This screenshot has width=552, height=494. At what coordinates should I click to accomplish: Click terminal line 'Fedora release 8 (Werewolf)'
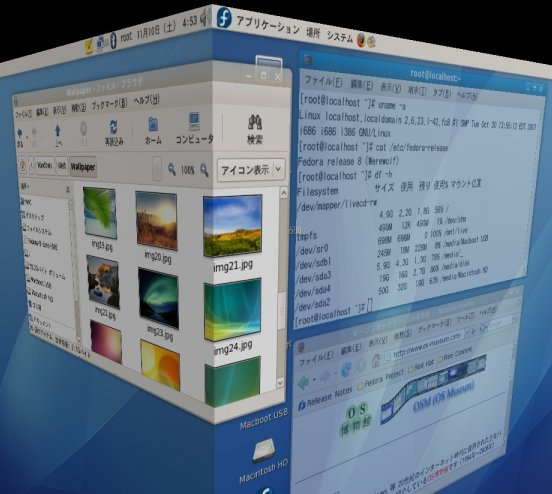click(348, 162)
